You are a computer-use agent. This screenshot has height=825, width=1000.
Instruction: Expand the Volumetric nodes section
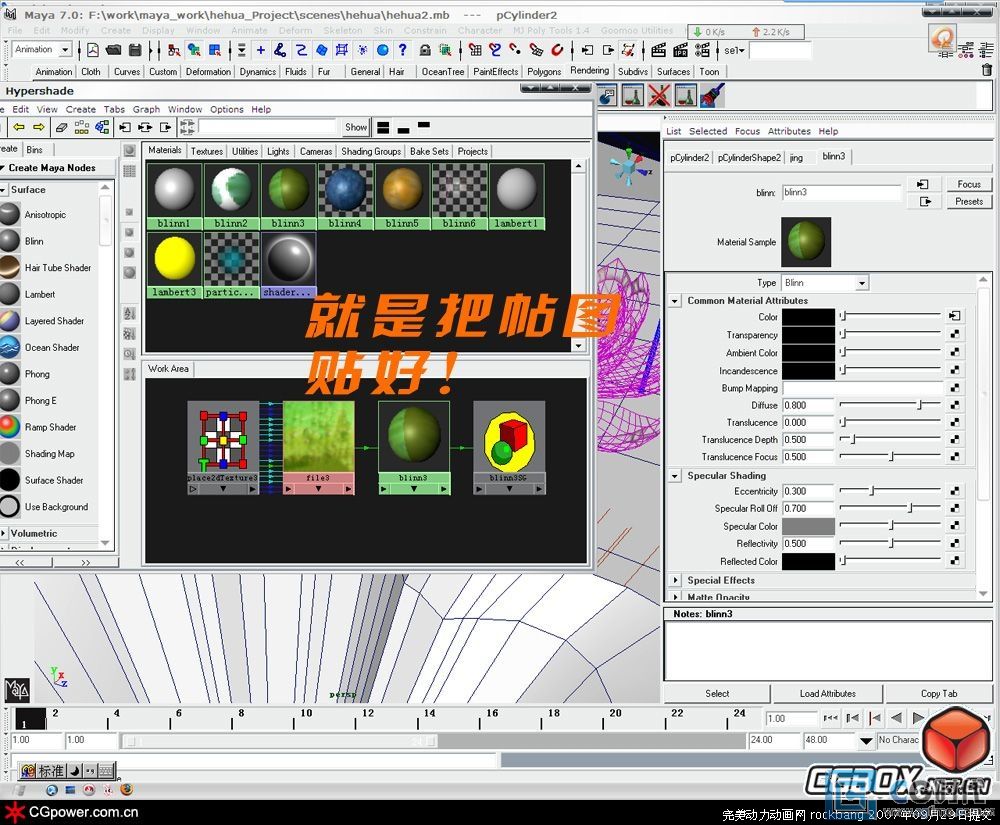click(x=4, y=533)
